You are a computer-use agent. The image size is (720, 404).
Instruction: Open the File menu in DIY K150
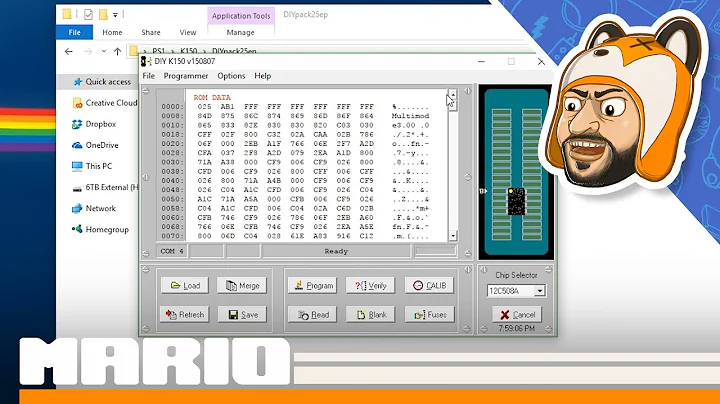(148, 76)
